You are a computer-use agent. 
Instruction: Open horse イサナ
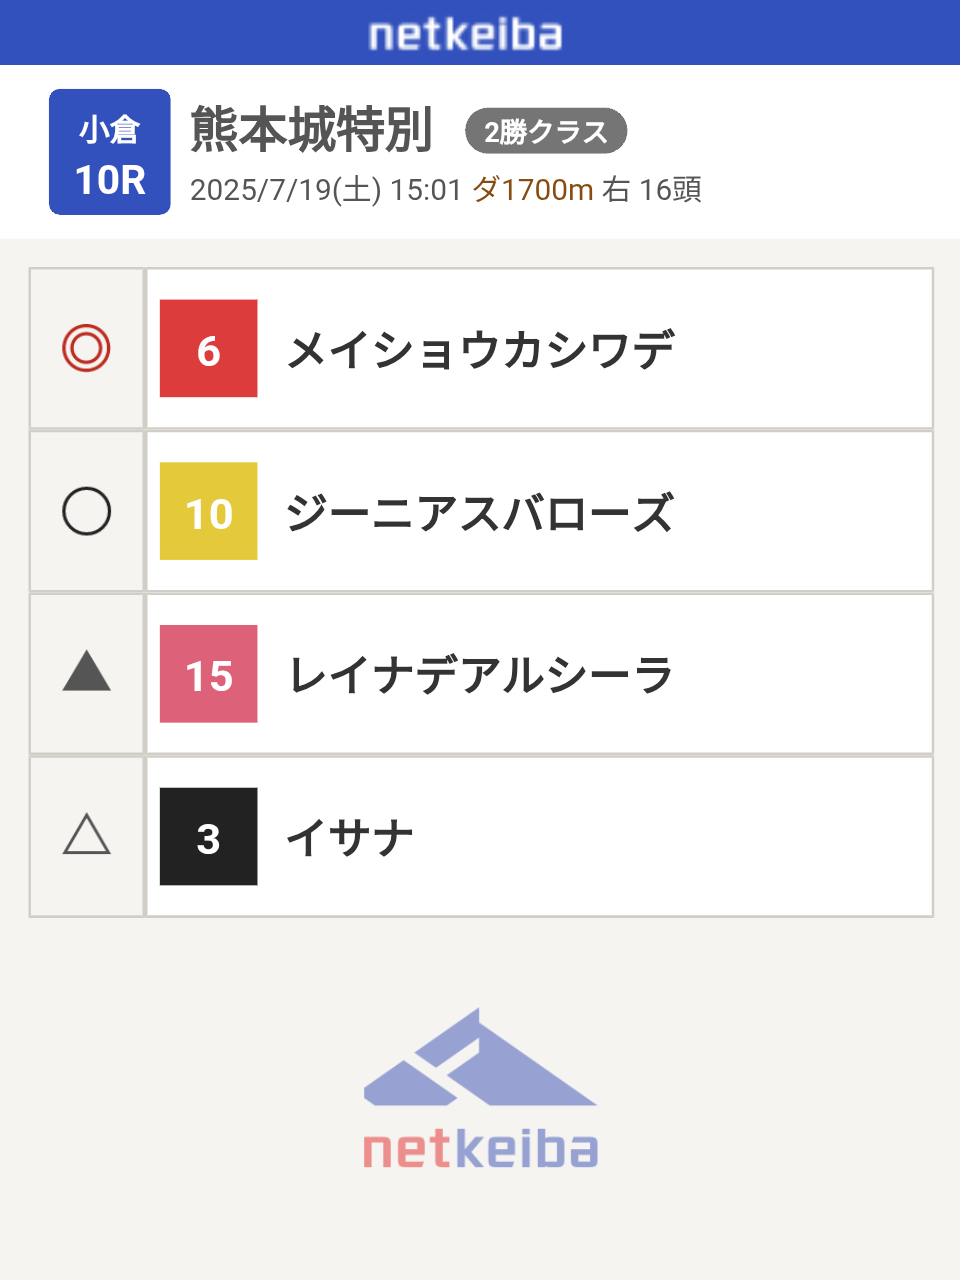point(350,838)
